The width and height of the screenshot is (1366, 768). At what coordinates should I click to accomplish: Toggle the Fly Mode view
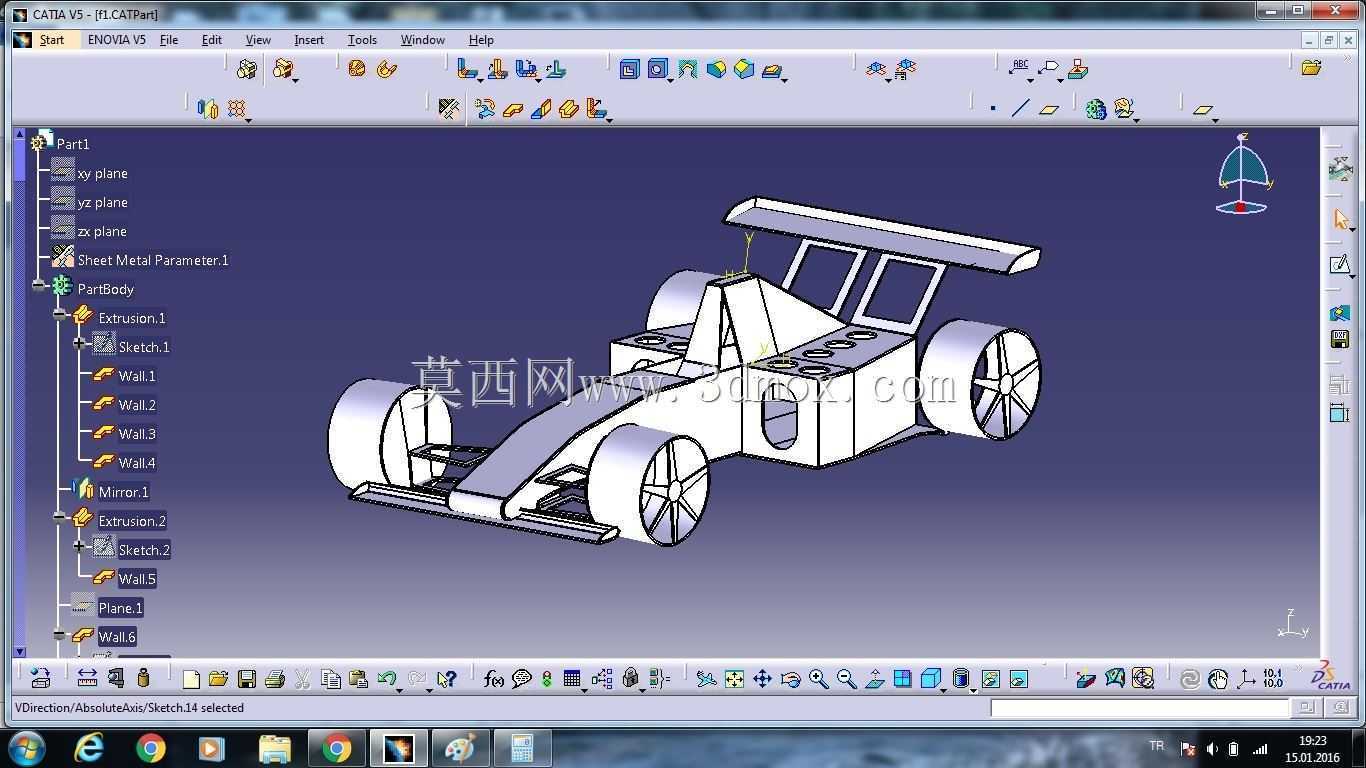[706, 679]
